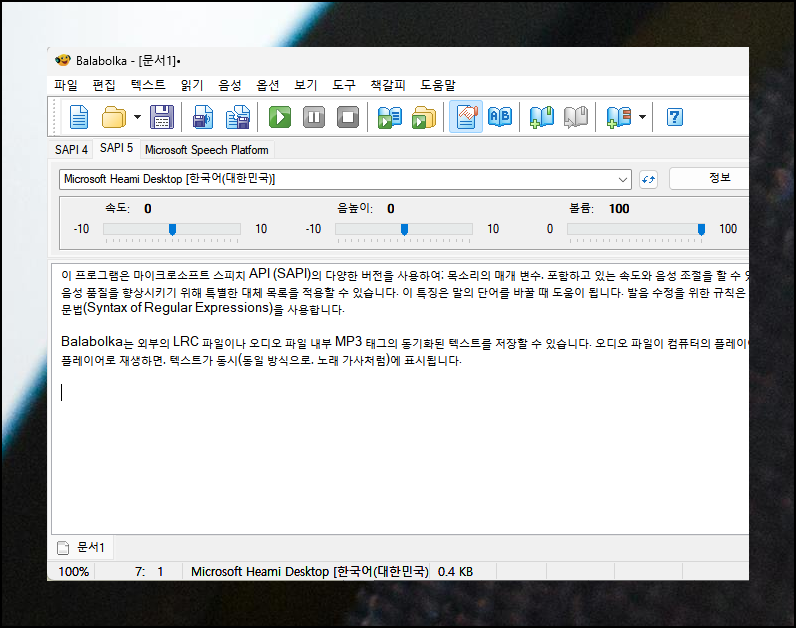
Task: Toggle the spell check icon
Action: point(466,117)
